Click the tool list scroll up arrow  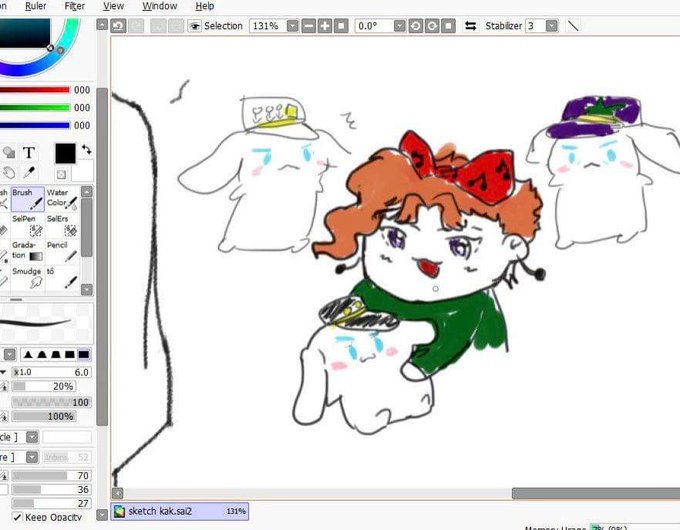click(x=87, y=192)
